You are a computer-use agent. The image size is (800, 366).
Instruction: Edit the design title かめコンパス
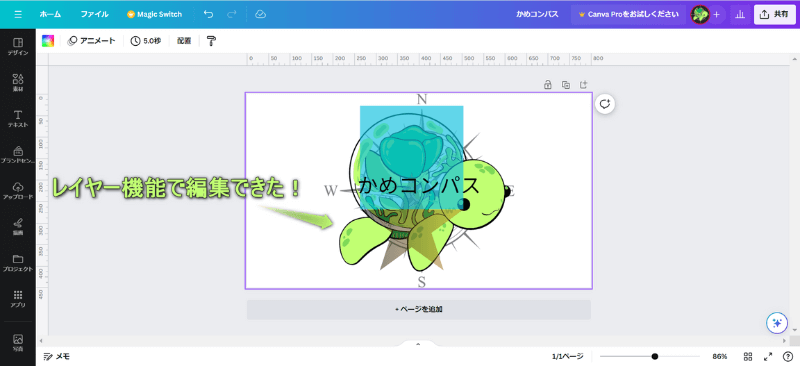click(537, 14)
